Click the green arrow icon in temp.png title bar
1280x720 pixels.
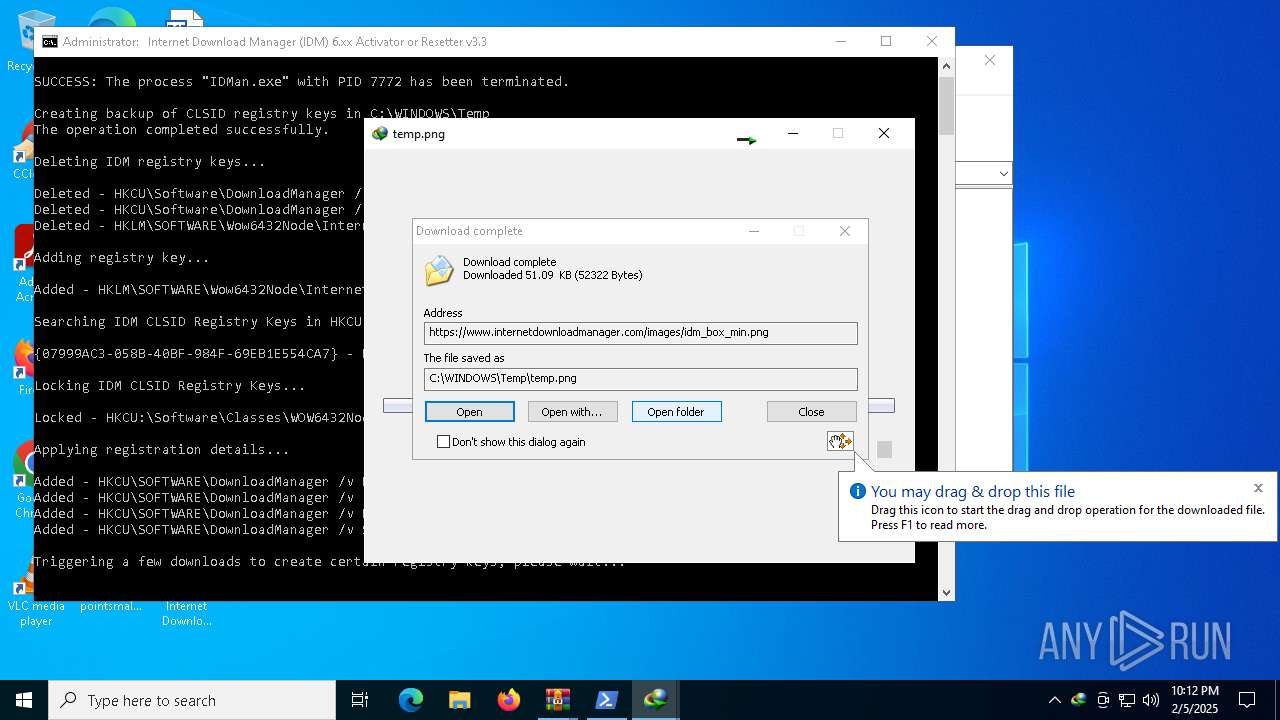point(746,140)
